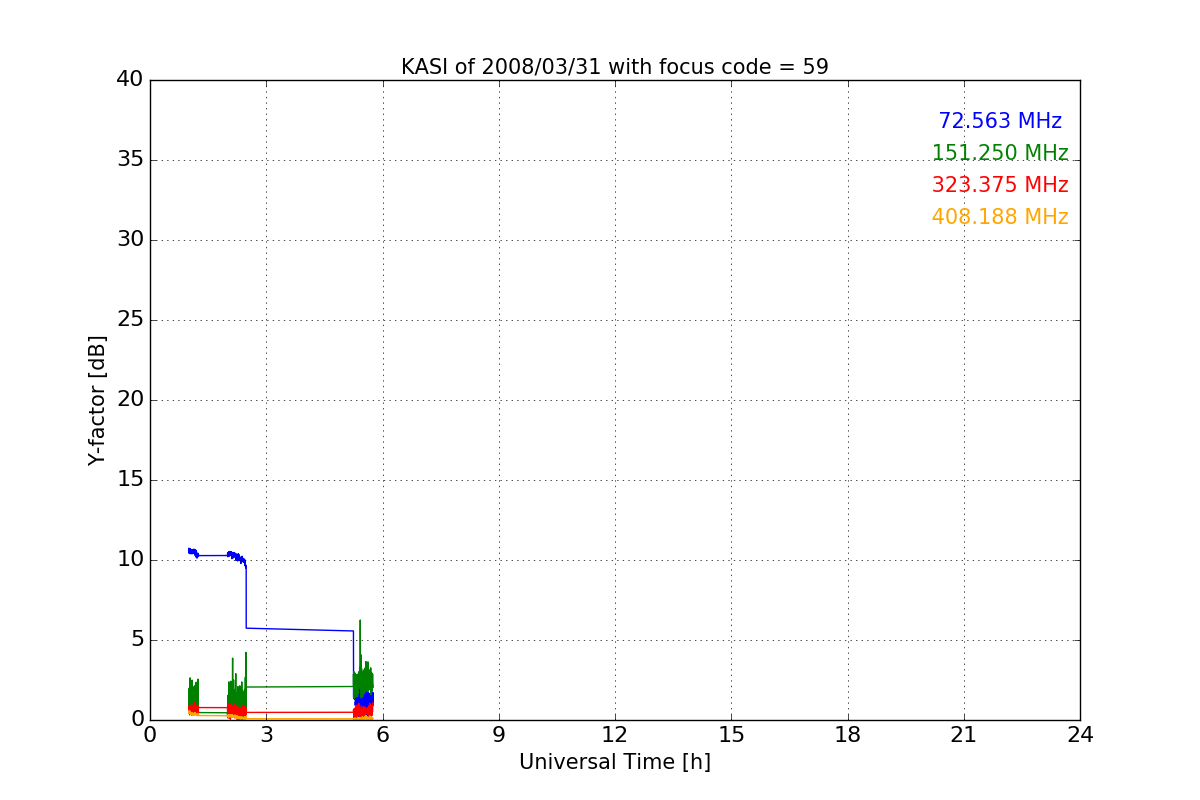The image size is (1200, 800).
Task: Click the x-axis tick label 3
Action: coord(266,735)
